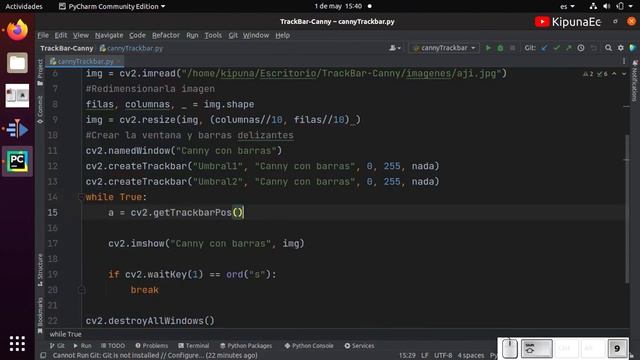Open the Problems tool window
The width and height of the screenshot is (640, 360).
tap(151, 346)
